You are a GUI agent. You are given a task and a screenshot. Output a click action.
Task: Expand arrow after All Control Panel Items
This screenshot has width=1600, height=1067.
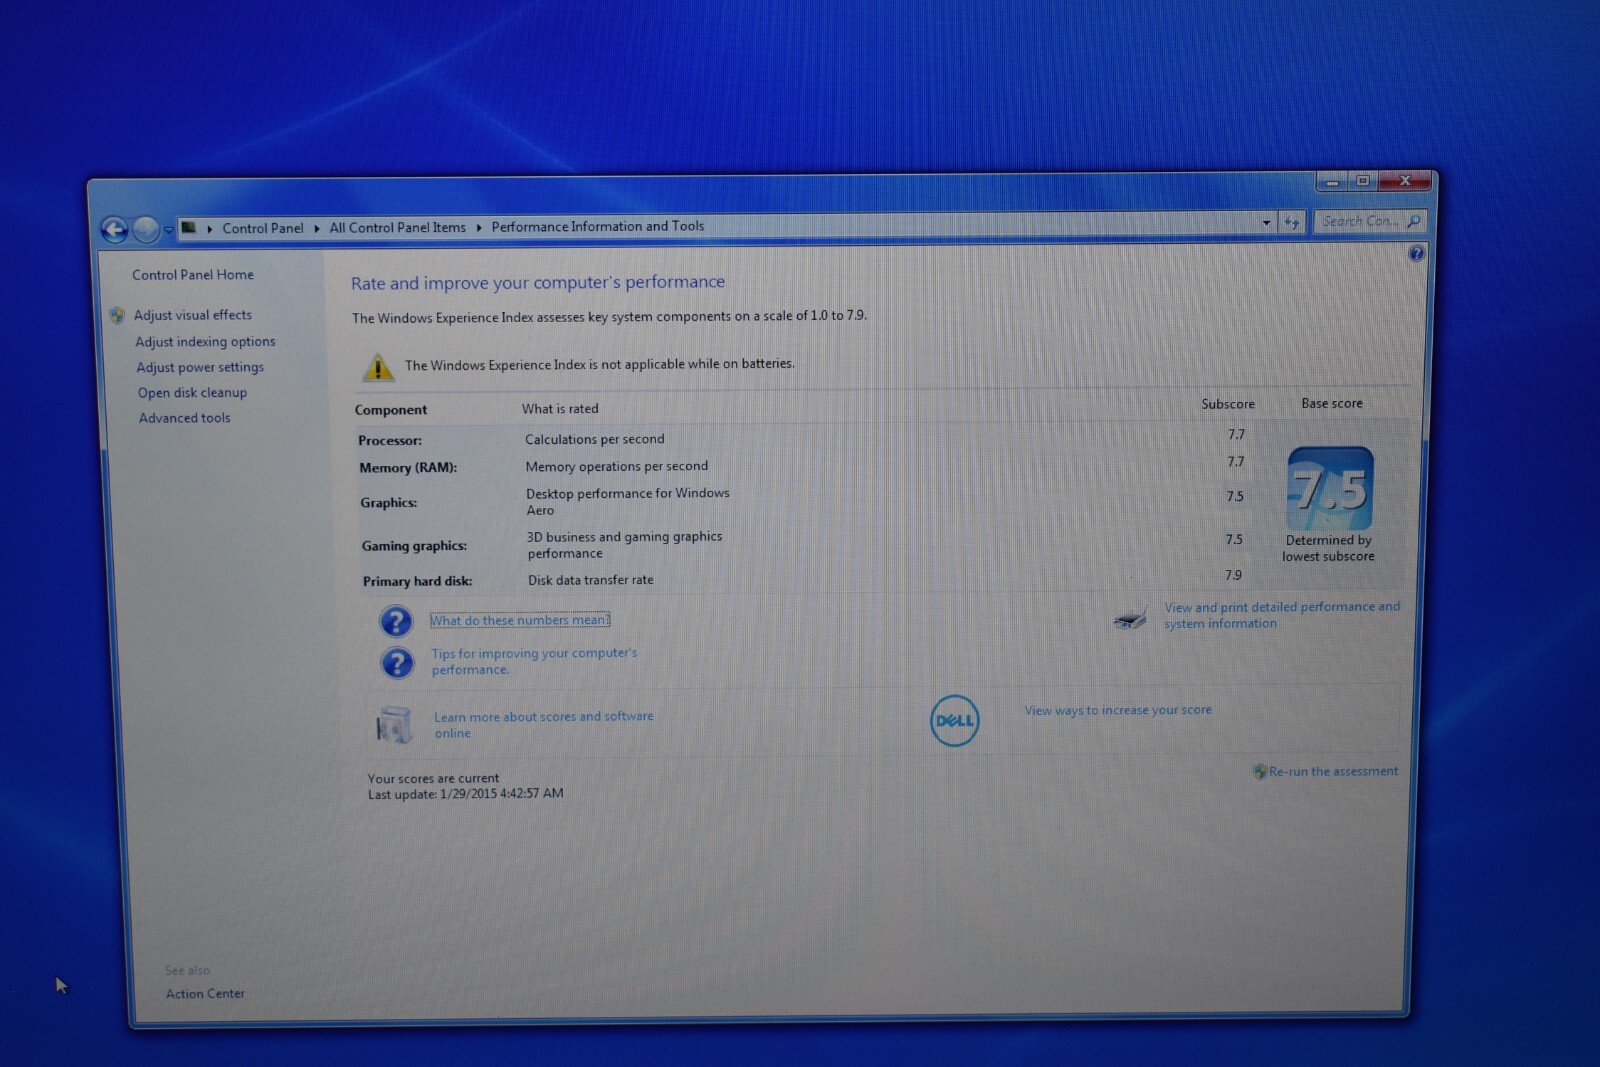(479, 227)
